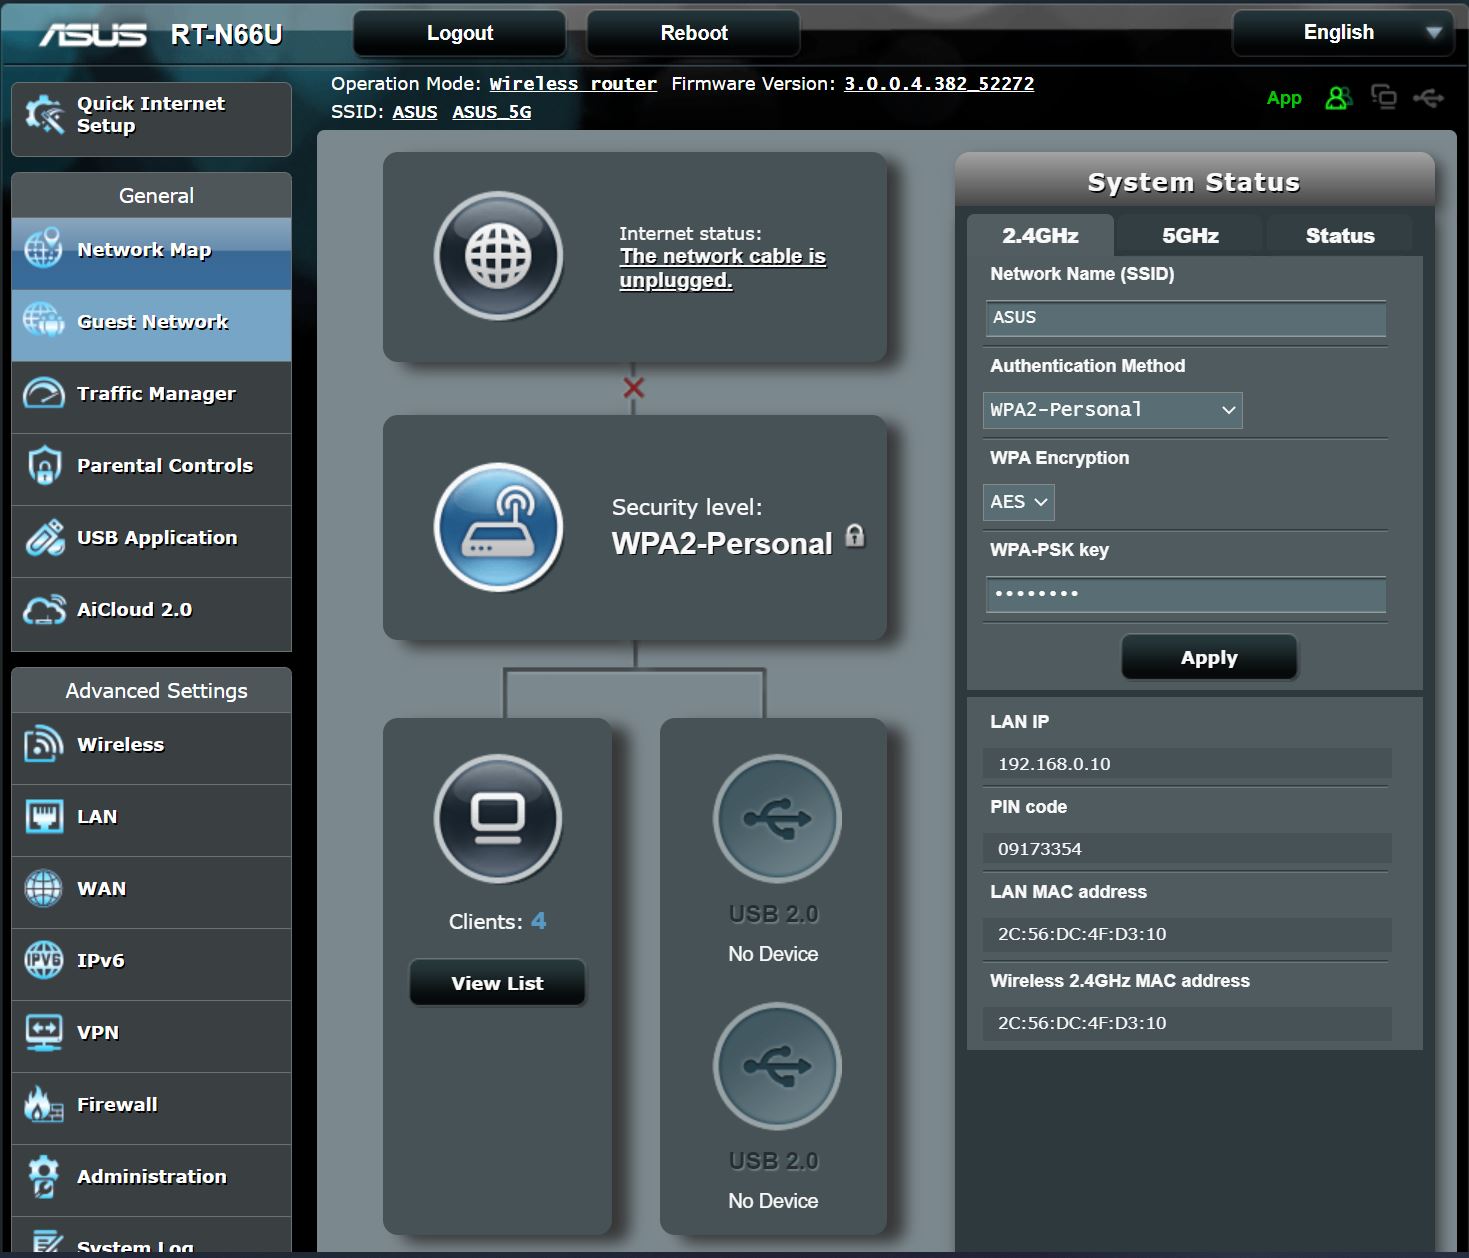1469x1258 pixels.
Task: Open Wireless advanced settings
Action: pyautogui.click(x=152, y=749)
